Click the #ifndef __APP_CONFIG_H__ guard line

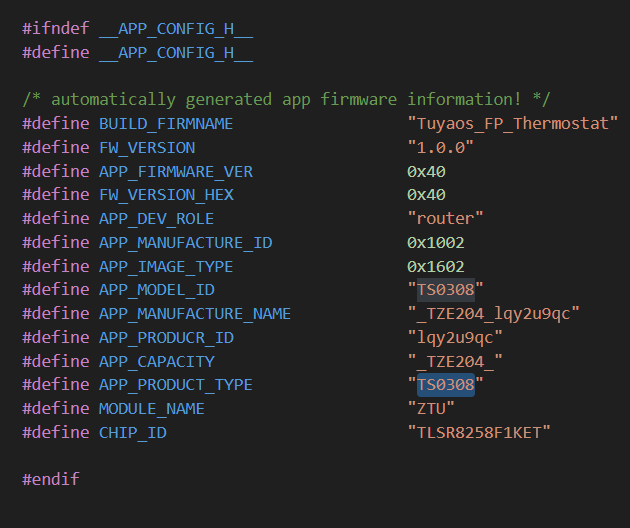(137, 29)
